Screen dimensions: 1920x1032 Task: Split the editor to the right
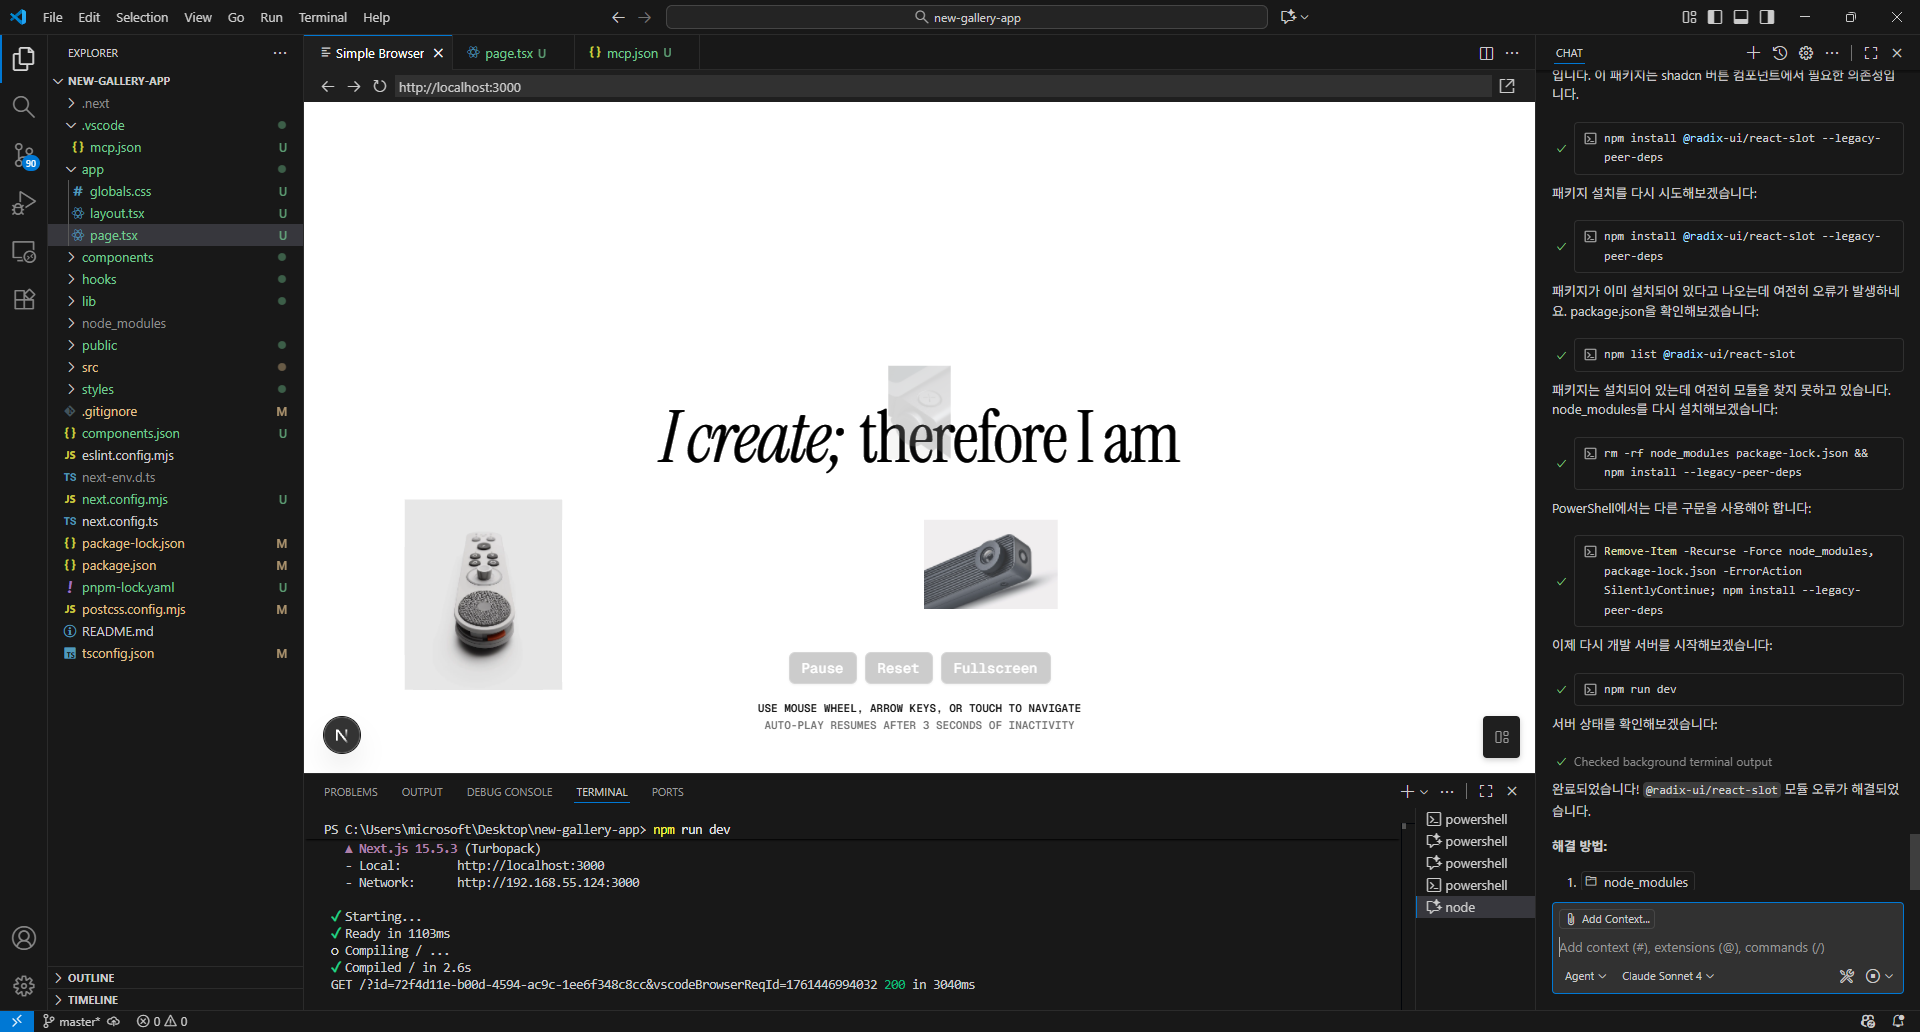1486,53
